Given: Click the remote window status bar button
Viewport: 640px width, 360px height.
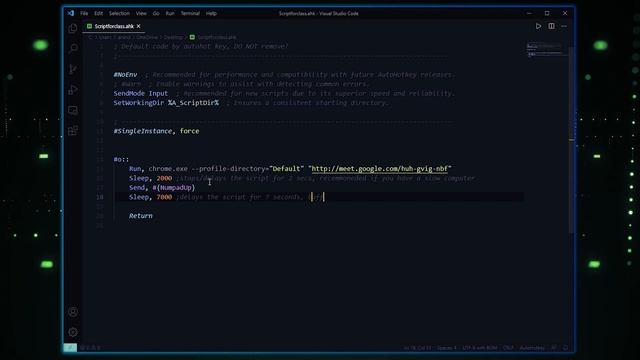Looking at the screenshot, I should point(70,348).
